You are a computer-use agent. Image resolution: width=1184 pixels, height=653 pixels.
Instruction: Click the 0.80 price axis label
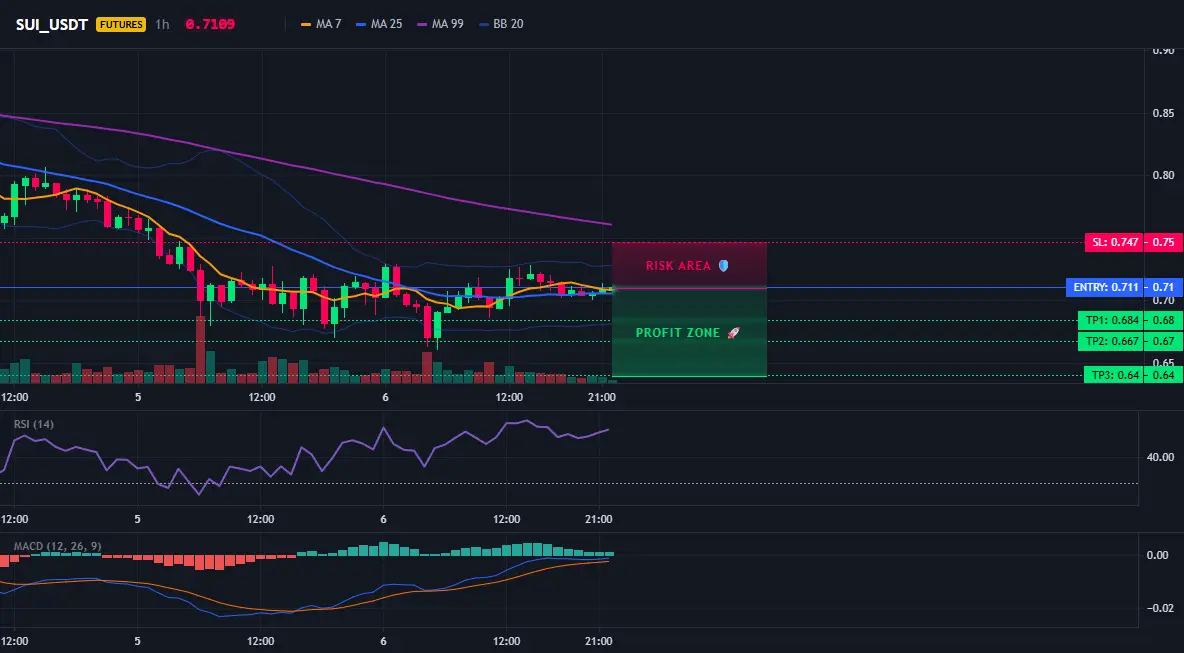[x=1163, y=175]
